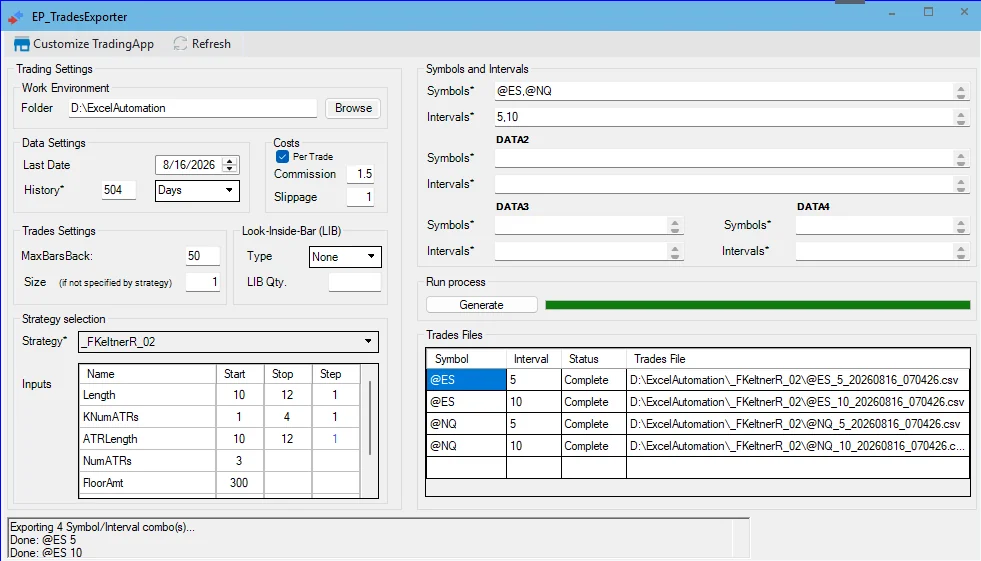981x561 pixels.
Task: Click the Refresh circular arrow icon
Action: coord(180,44)
